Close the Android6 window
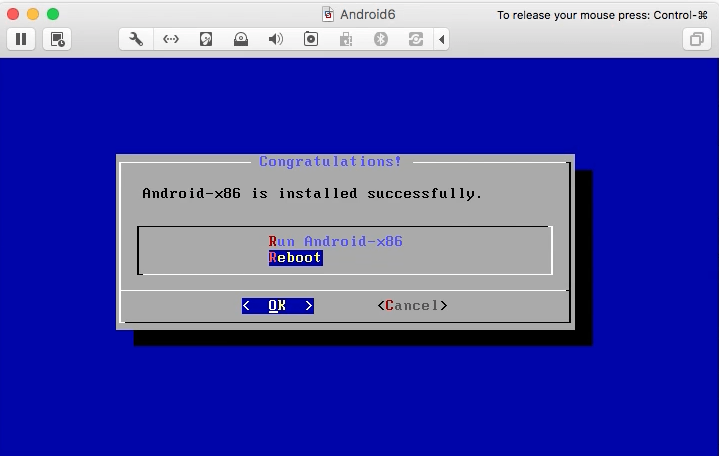 pyautogui.click(x=13, y=14)
